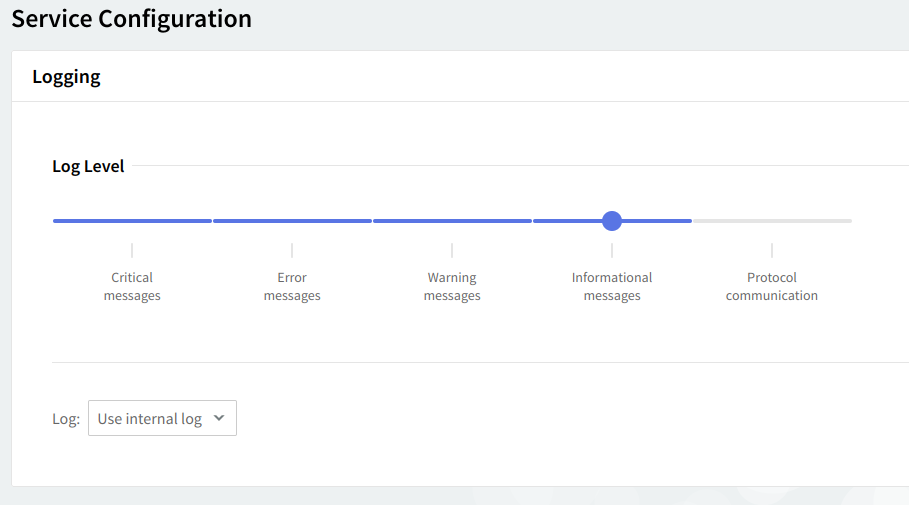Click the gray slider track segment for Protocol
Image resolution: width=909 pixels, height=505 pixels.
(772, 221)
